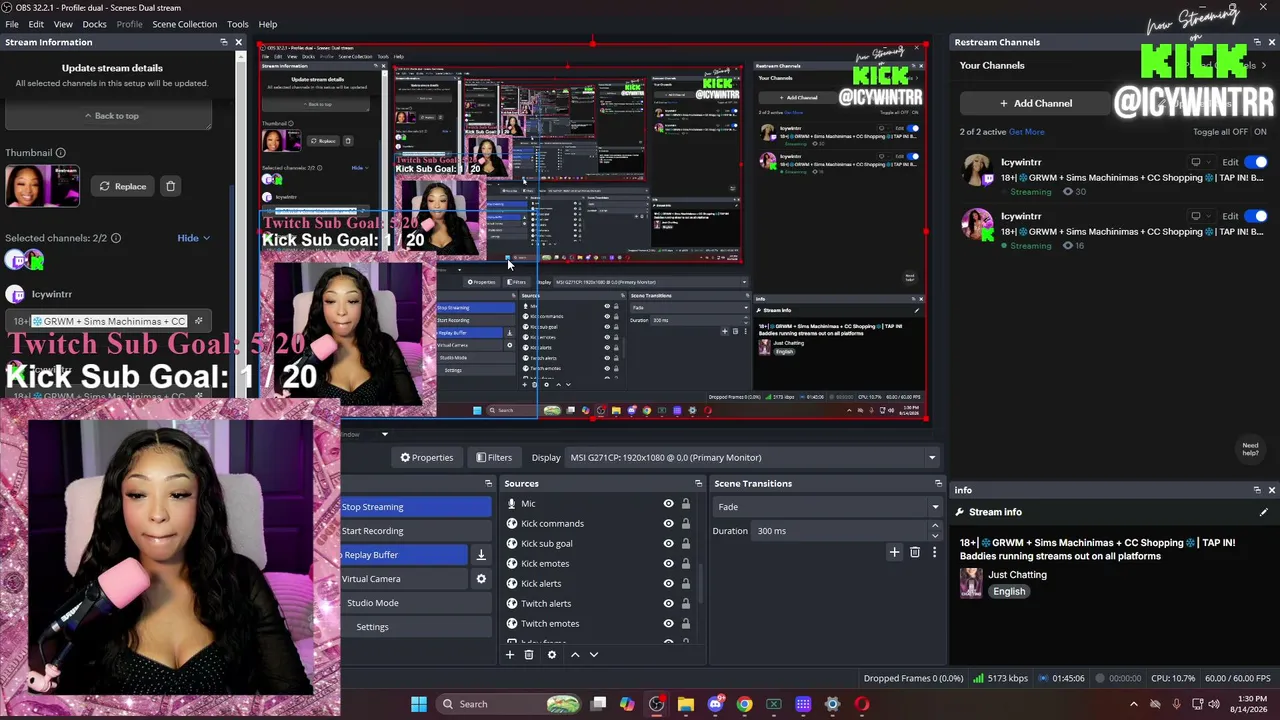Viewport: 1280px width, 720px height.
Task: Open source Properties
Action: pyautogui.click(x=427, y=458)
